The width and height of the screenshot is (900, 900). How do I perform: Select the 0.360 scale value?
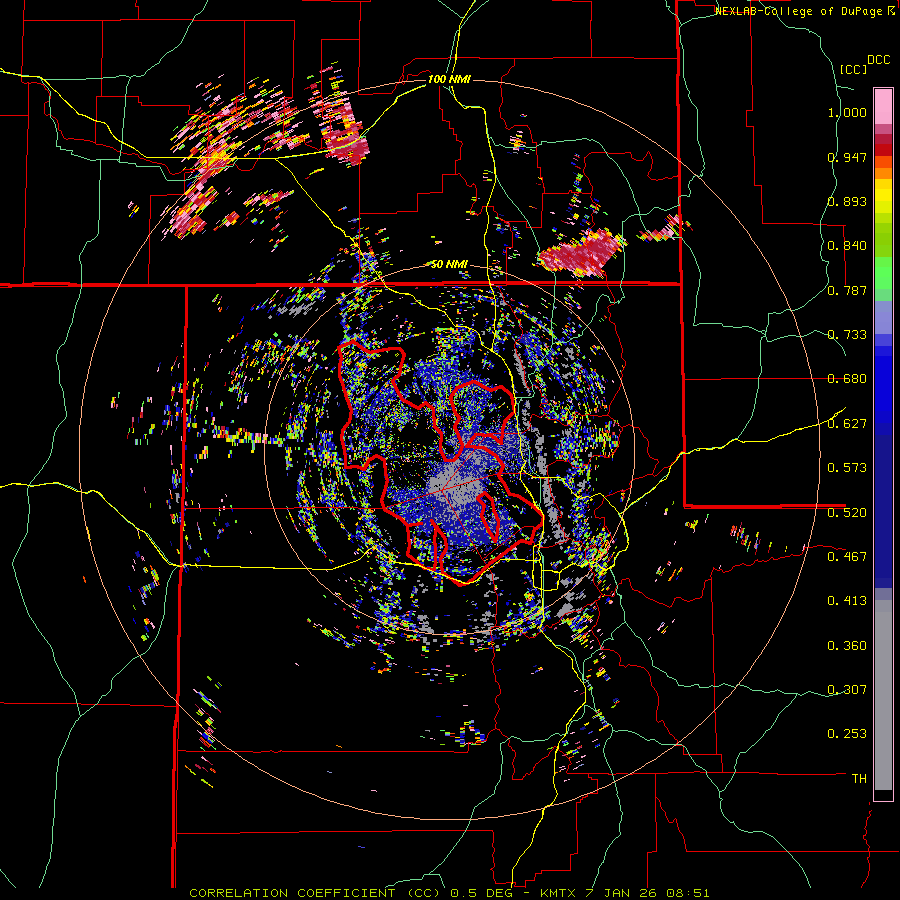847,645
